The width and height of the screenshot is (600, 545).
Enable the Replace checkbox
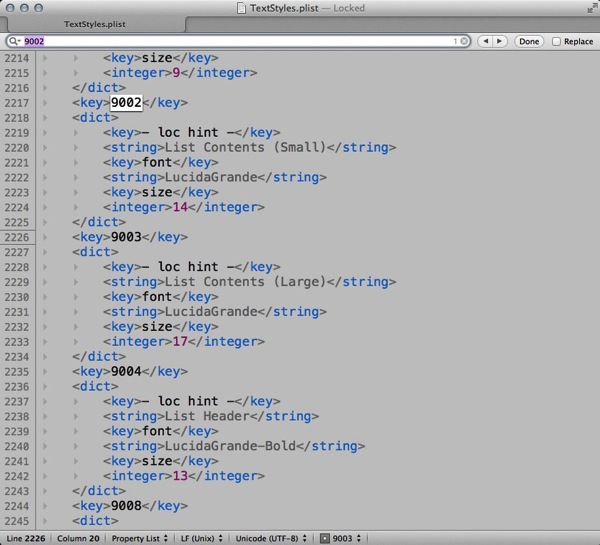click(556, 41)
